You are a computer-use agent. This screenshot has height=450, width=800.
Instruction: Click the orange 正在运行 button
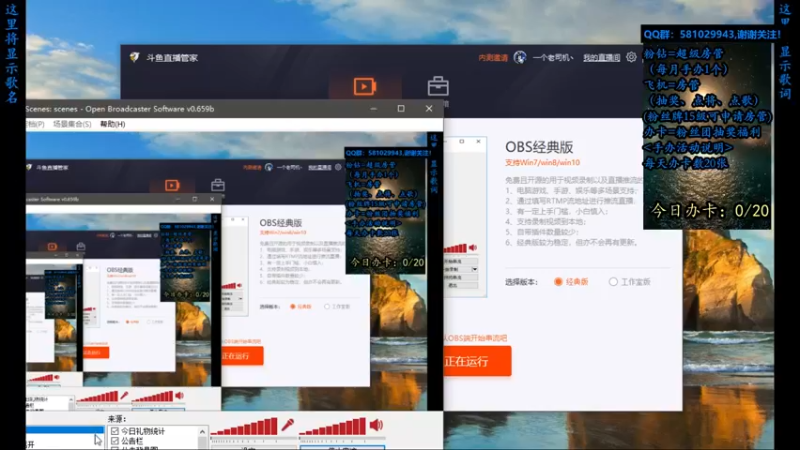coord(478,361)
